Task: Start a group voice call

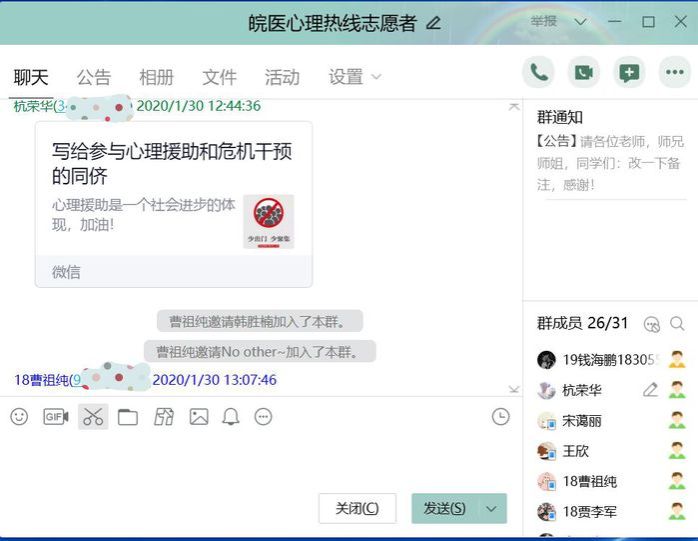Action: [x=539, y=72]
